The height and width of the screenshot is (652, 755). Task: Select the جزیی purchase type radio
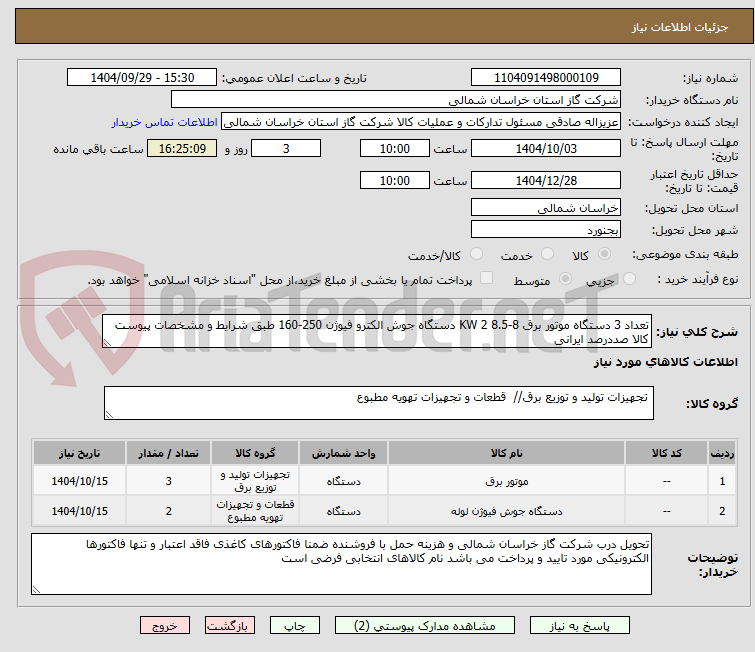[x=629, y=278]
